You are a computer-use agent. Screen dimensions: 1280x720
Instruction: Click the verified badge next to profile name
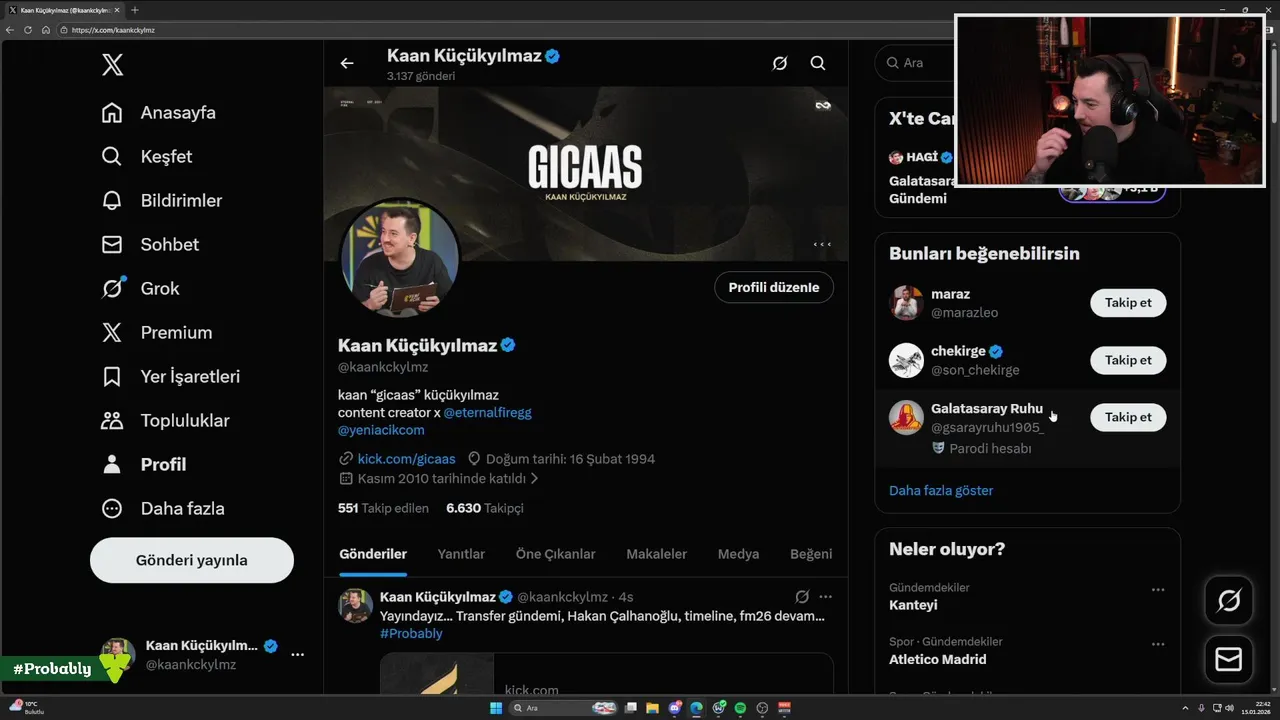[x=508, y=345]
